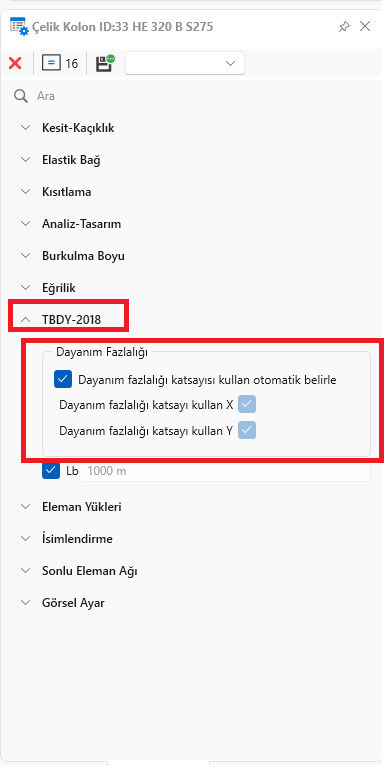
Task: Uncheck the otomatik belirle strength coefficient checkbox
Action: pos(63,380)
